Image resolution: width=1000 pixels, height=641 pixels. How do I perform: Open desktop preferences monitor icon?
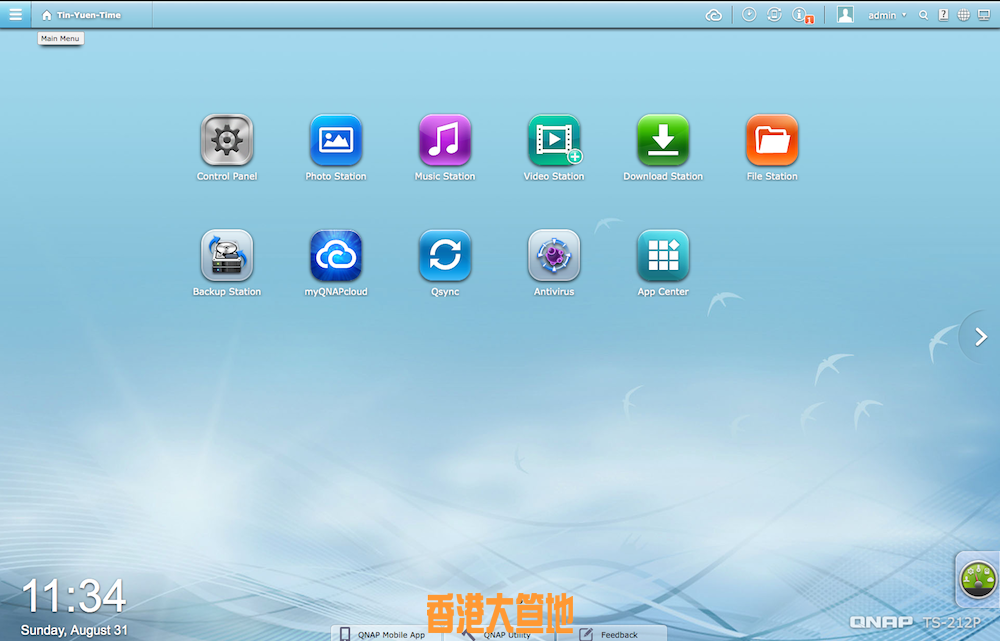[x=985, y=15]
